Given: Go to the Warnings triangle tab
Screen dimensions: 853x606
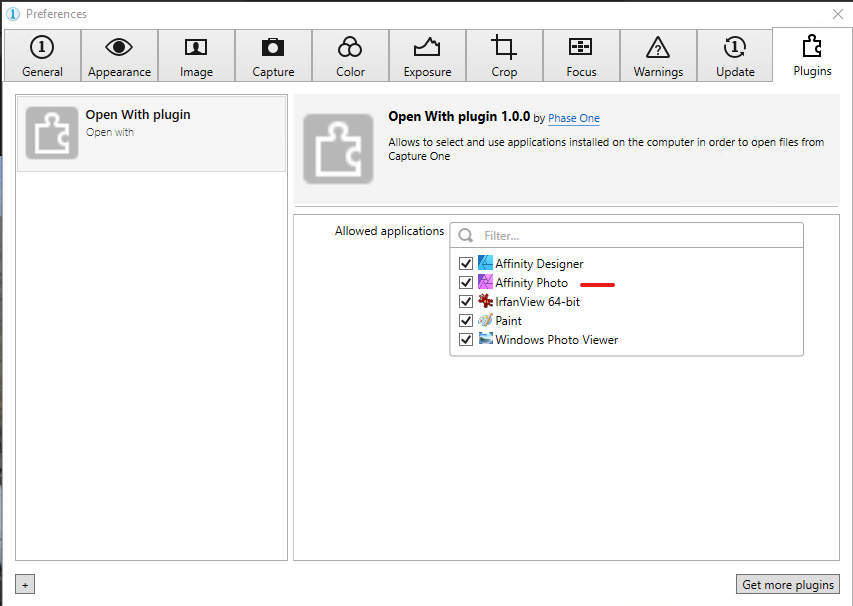Looking at the screenshot, I should click(x=658, y=56).
